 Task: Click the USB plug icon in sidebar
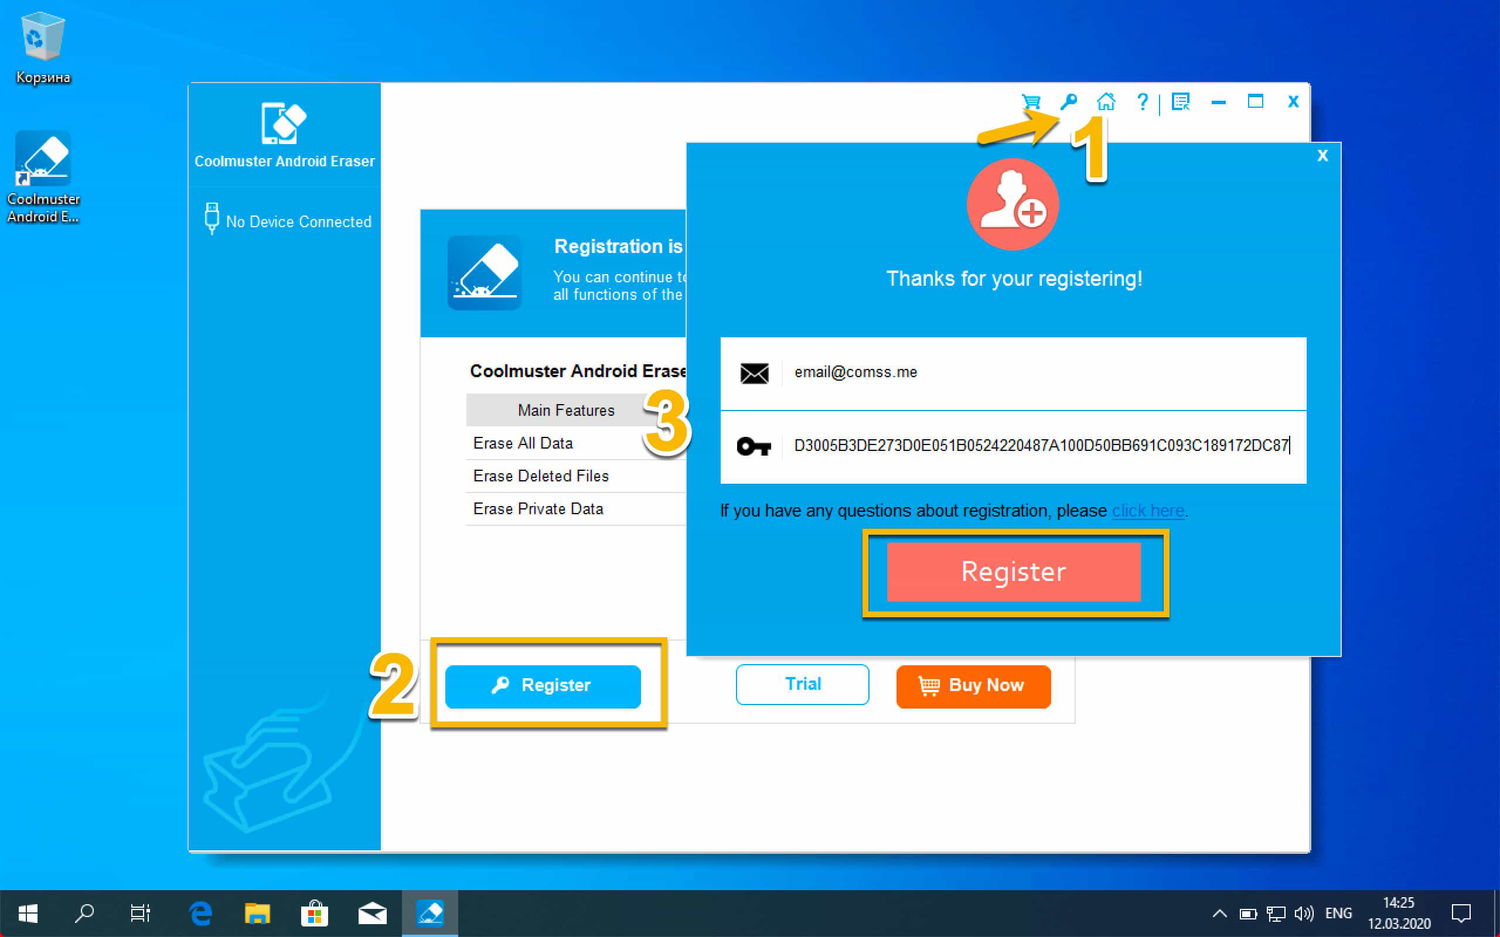(x=211, y=218)
